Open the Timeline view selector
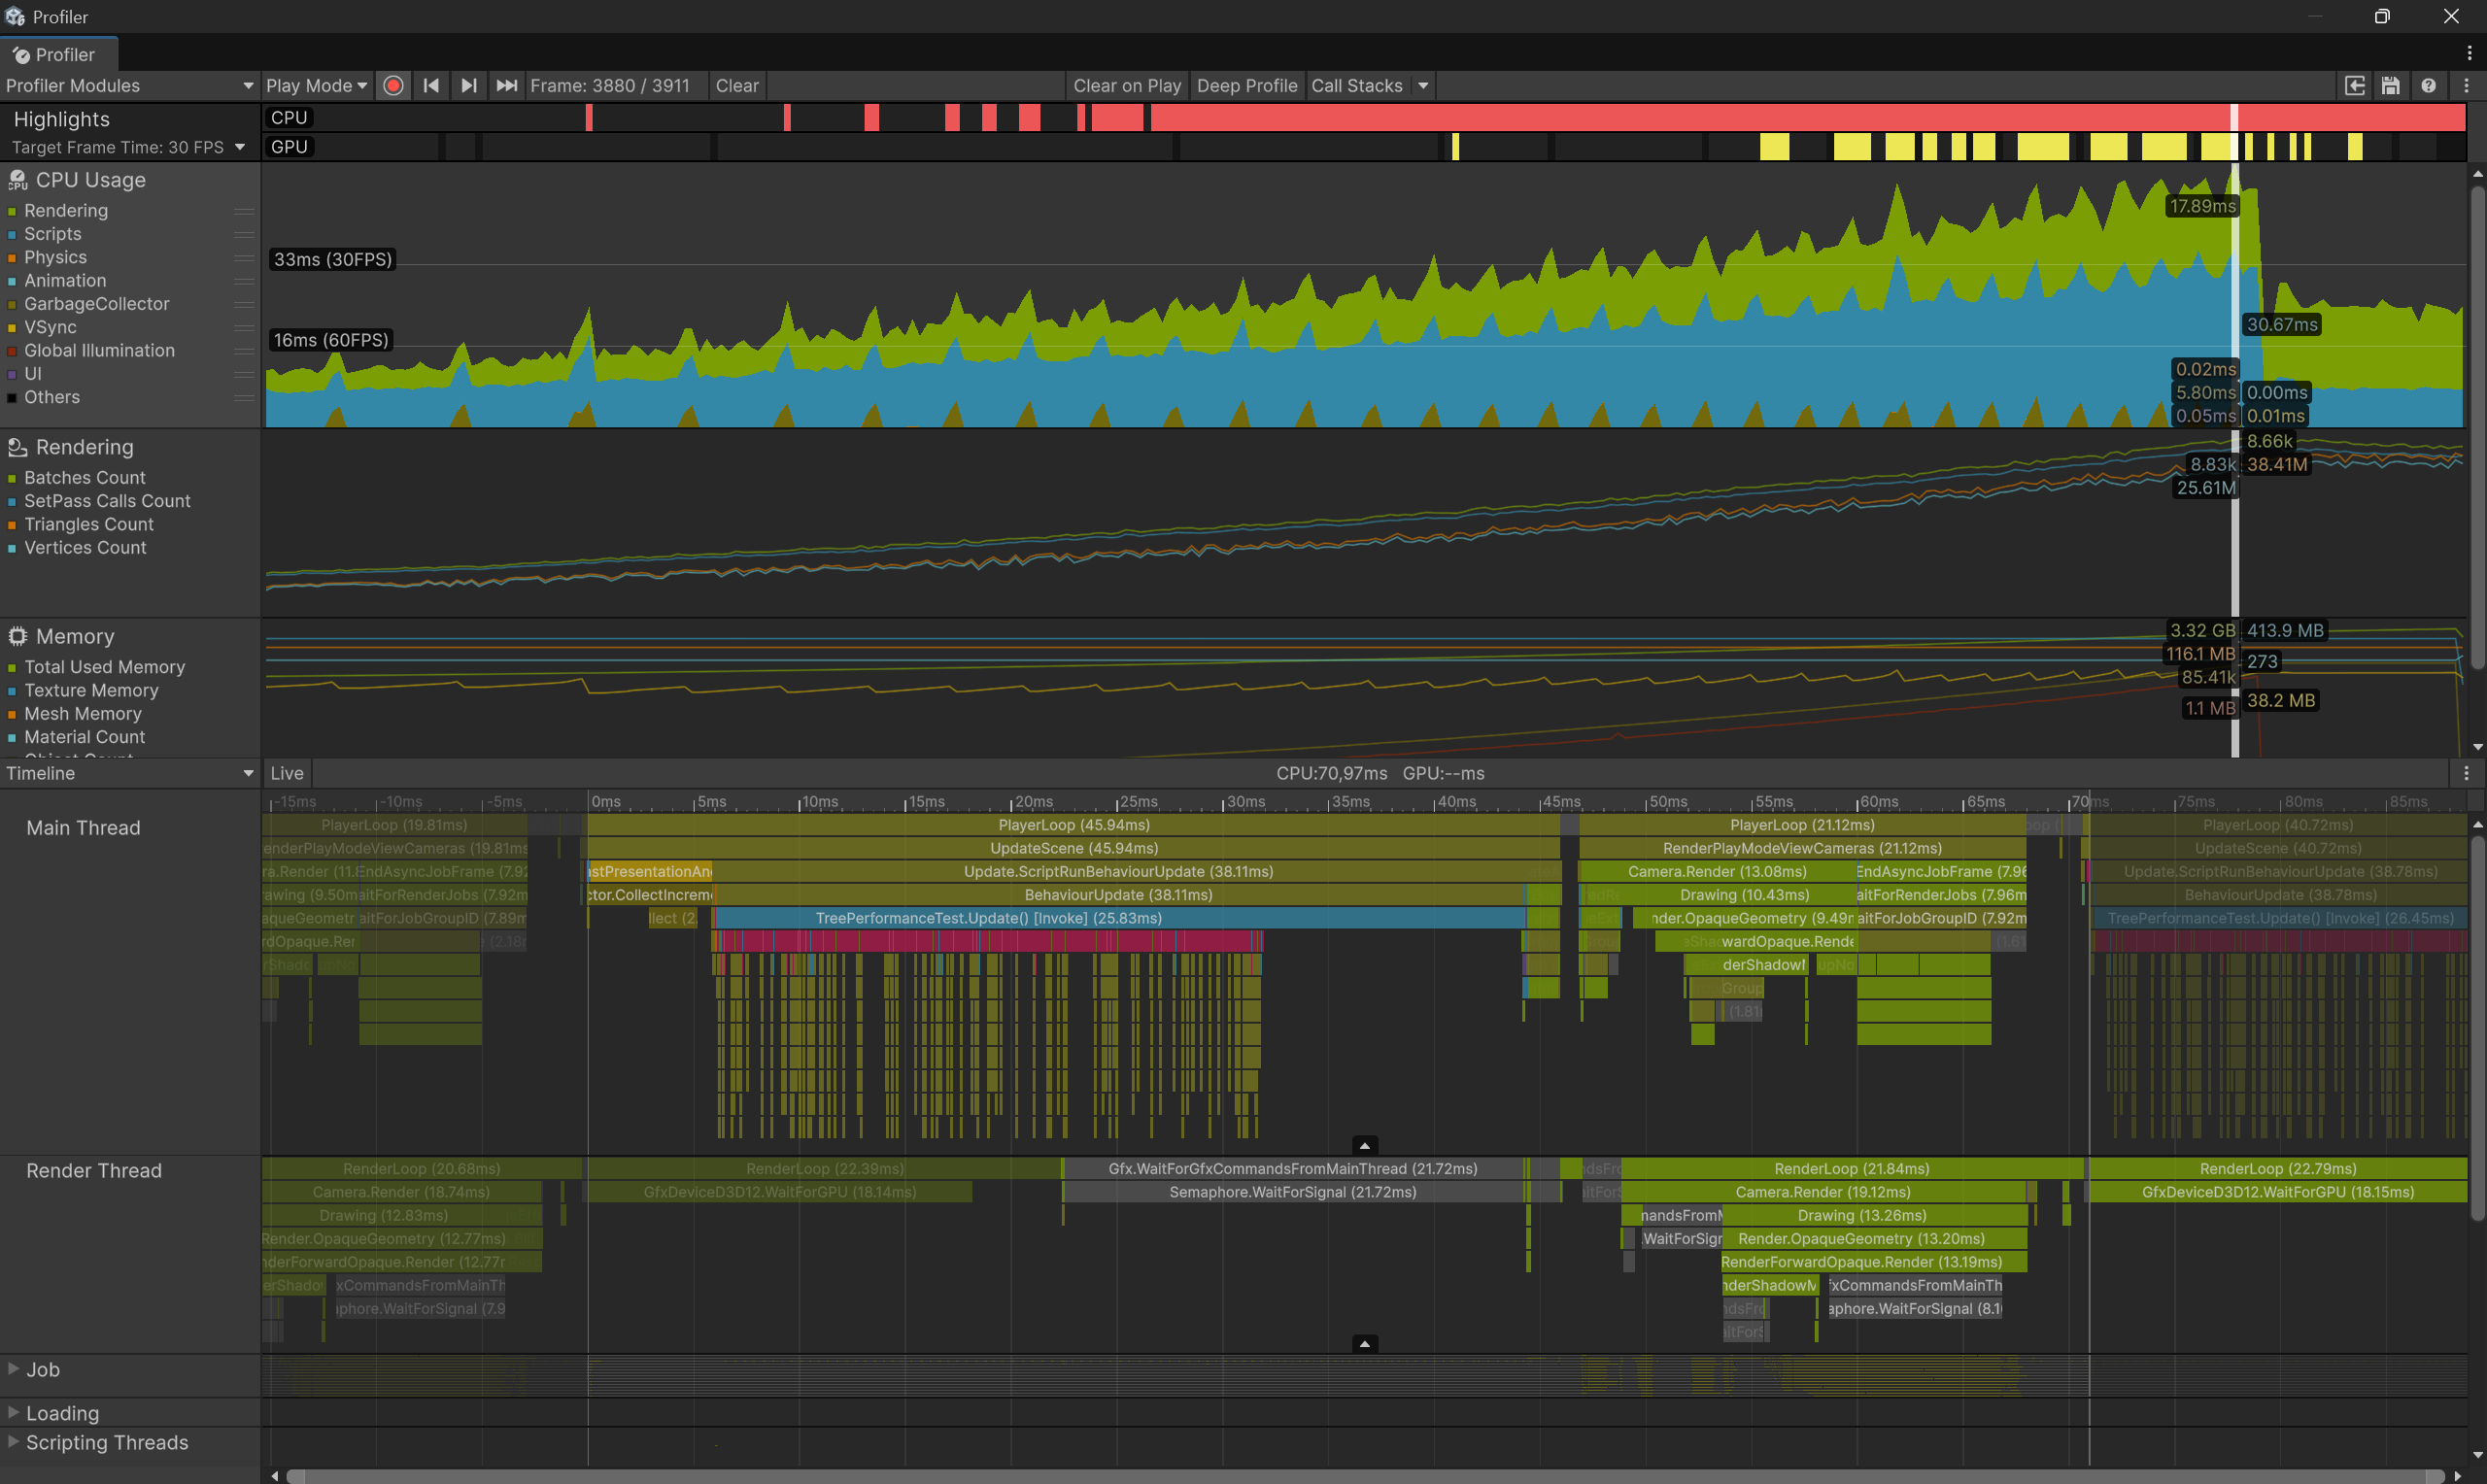Screen dimensions: 2487x1484 click(129, 773)
